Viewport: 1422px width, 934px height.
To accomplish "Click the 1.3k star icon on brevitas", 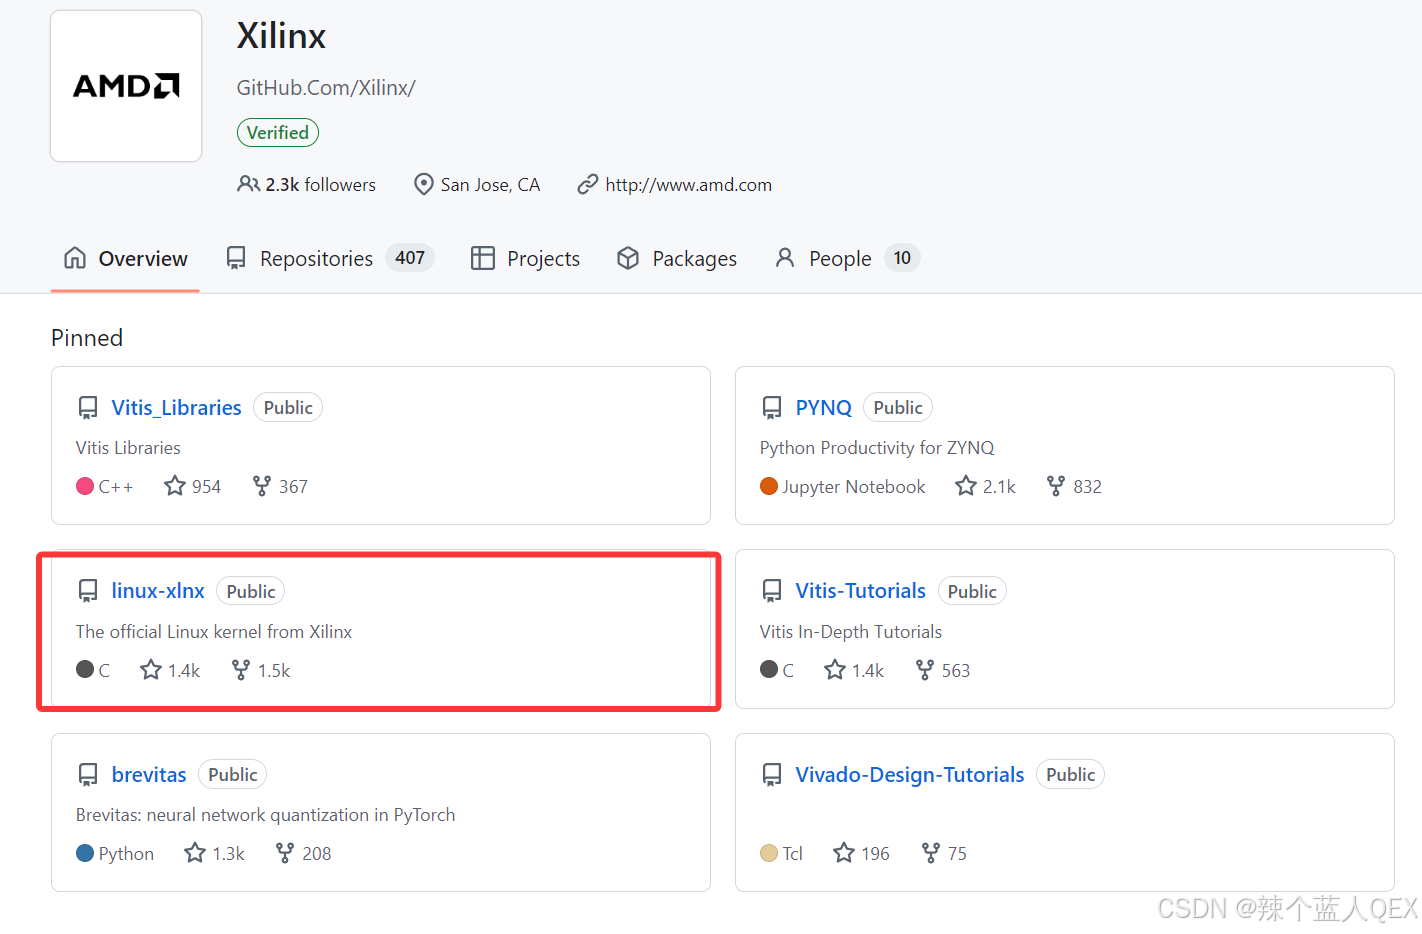I will pyautogui.click(x=195, y=853).
